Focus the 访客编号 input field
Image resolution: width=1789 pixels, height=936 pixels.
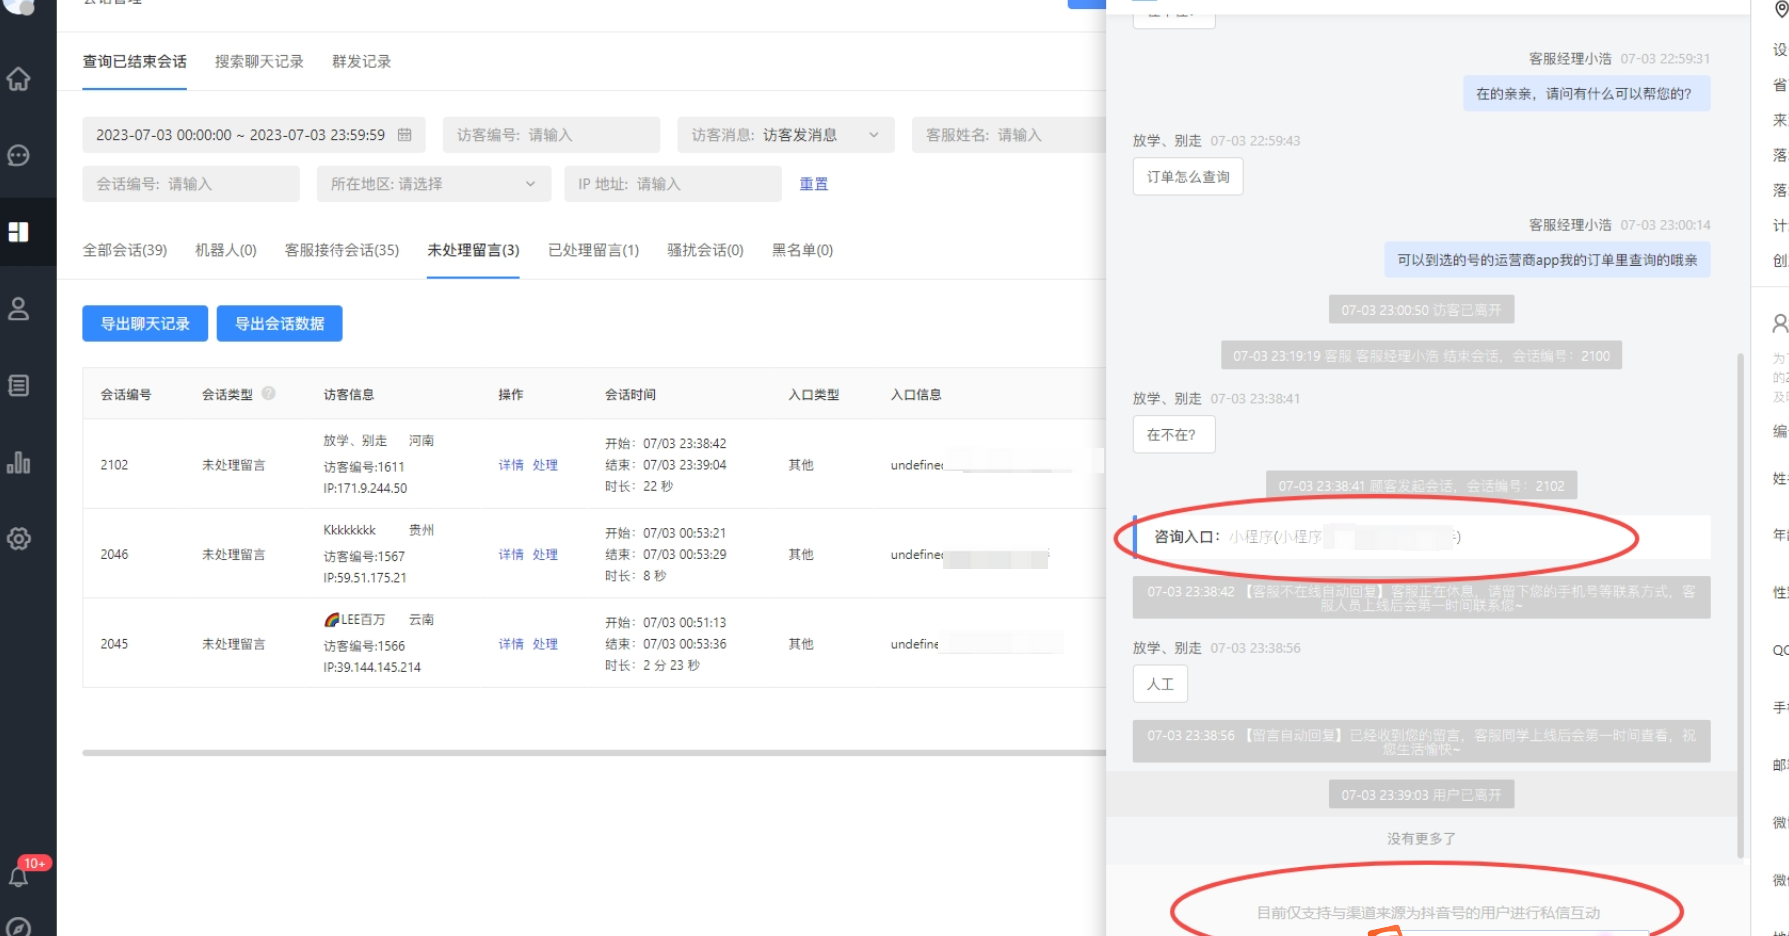coord(551,135)
